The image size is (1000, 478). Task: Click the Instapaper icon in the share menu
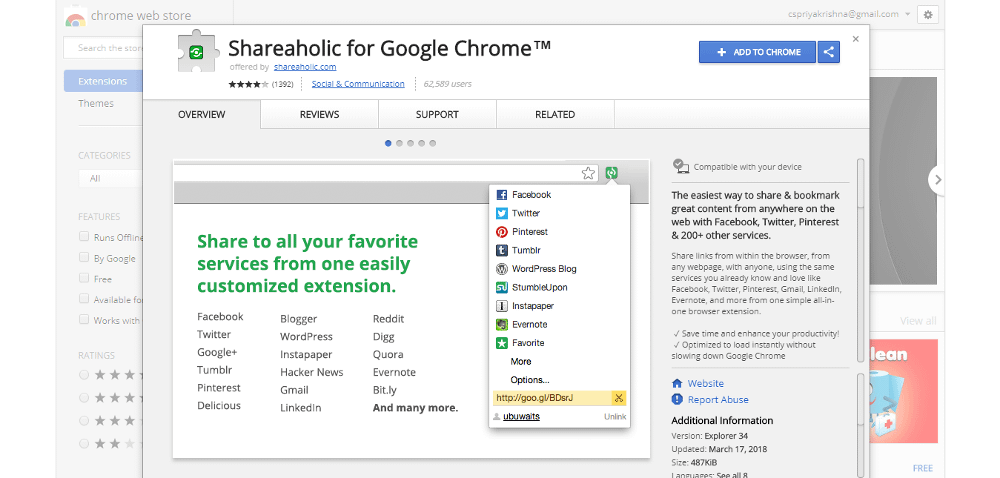pos(501,306)
